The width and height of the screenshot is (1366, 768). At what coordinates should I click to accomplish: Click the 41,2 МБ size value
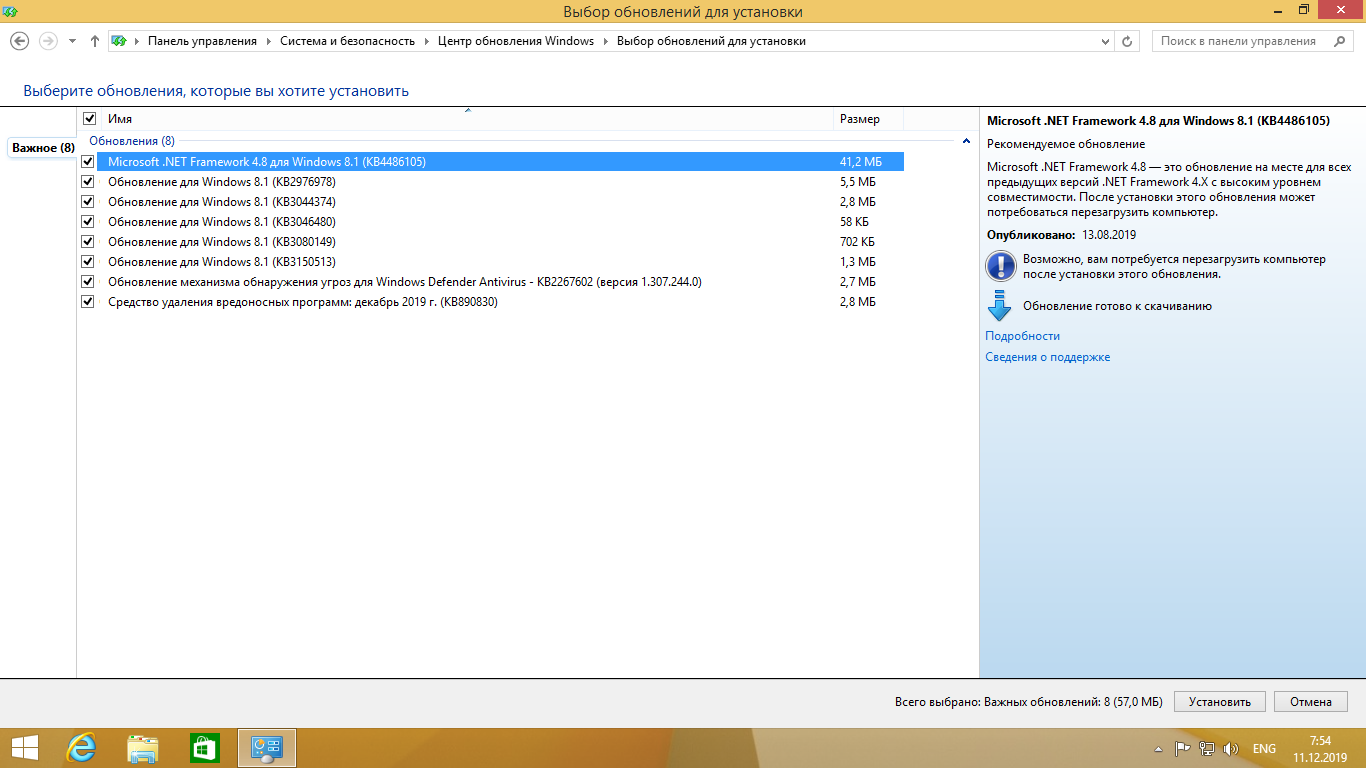pos(860,161)
